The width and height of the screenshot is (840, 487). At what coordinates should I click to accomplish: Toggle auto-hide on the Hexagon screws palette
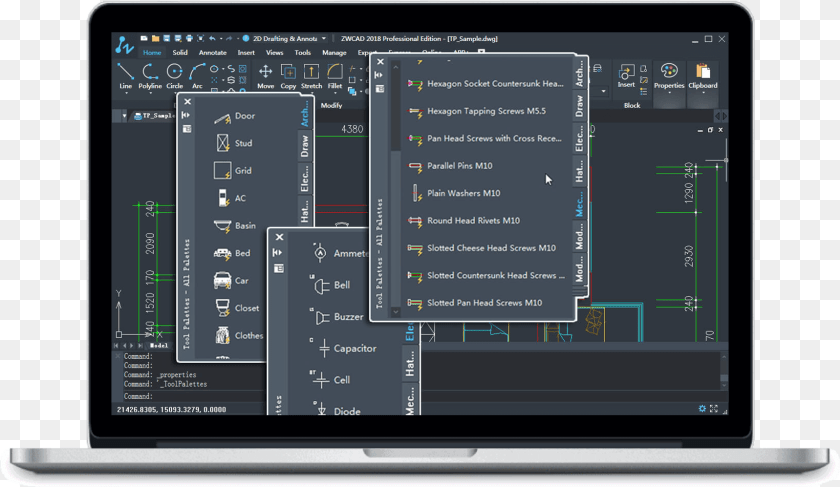(378, 75)
